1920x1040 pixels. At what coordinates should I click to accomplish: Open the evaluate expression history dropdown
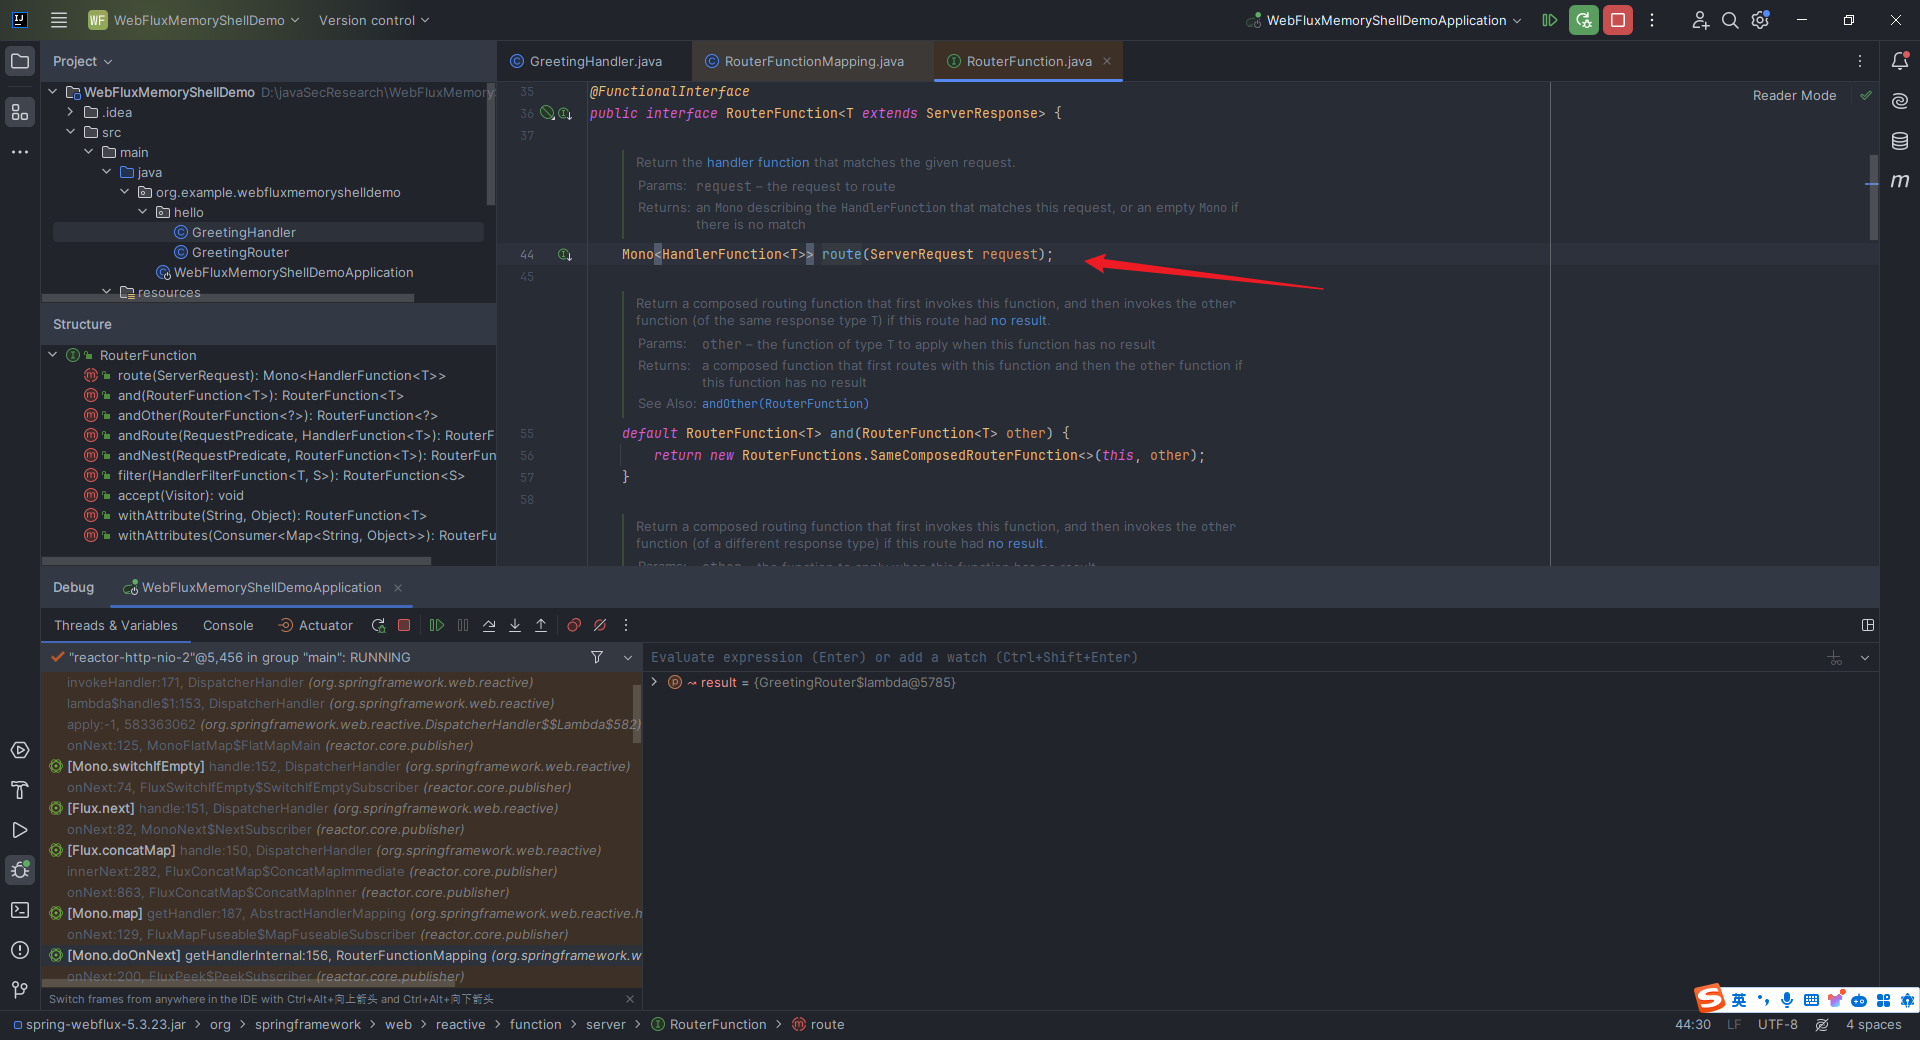(1865, 658)
